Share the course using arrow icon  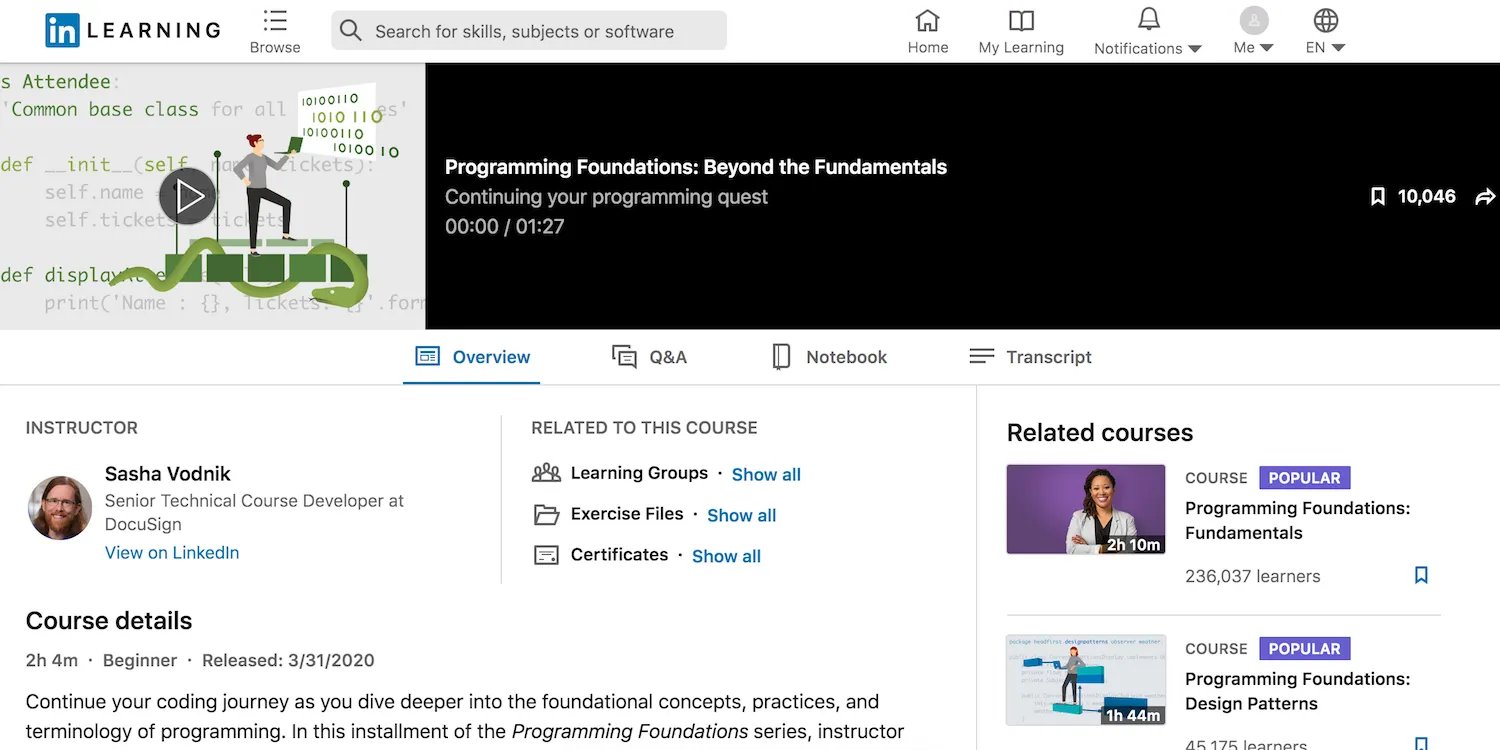coord(1485,197)
